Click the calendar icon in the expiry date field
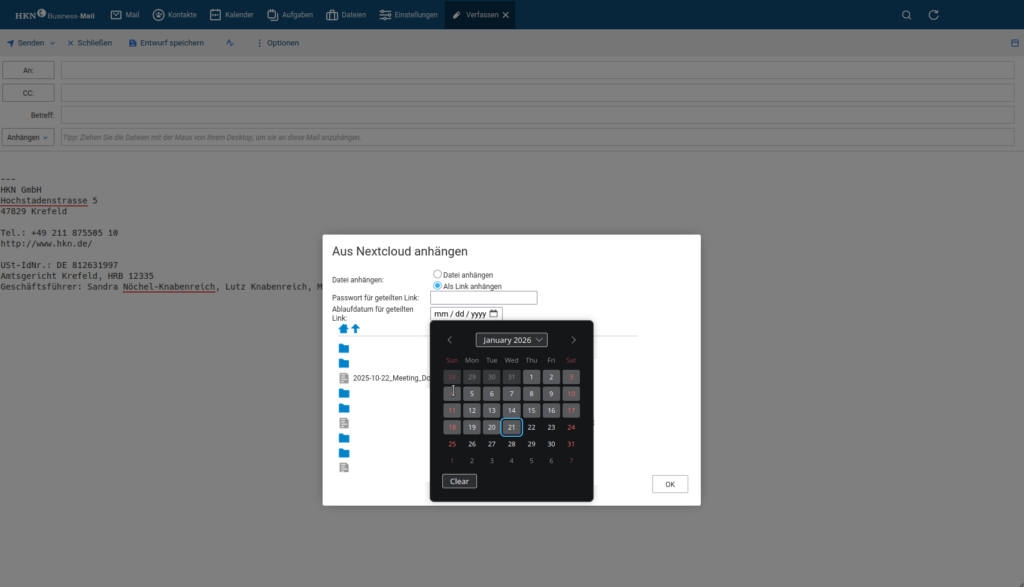 click(x=494, y=314)
